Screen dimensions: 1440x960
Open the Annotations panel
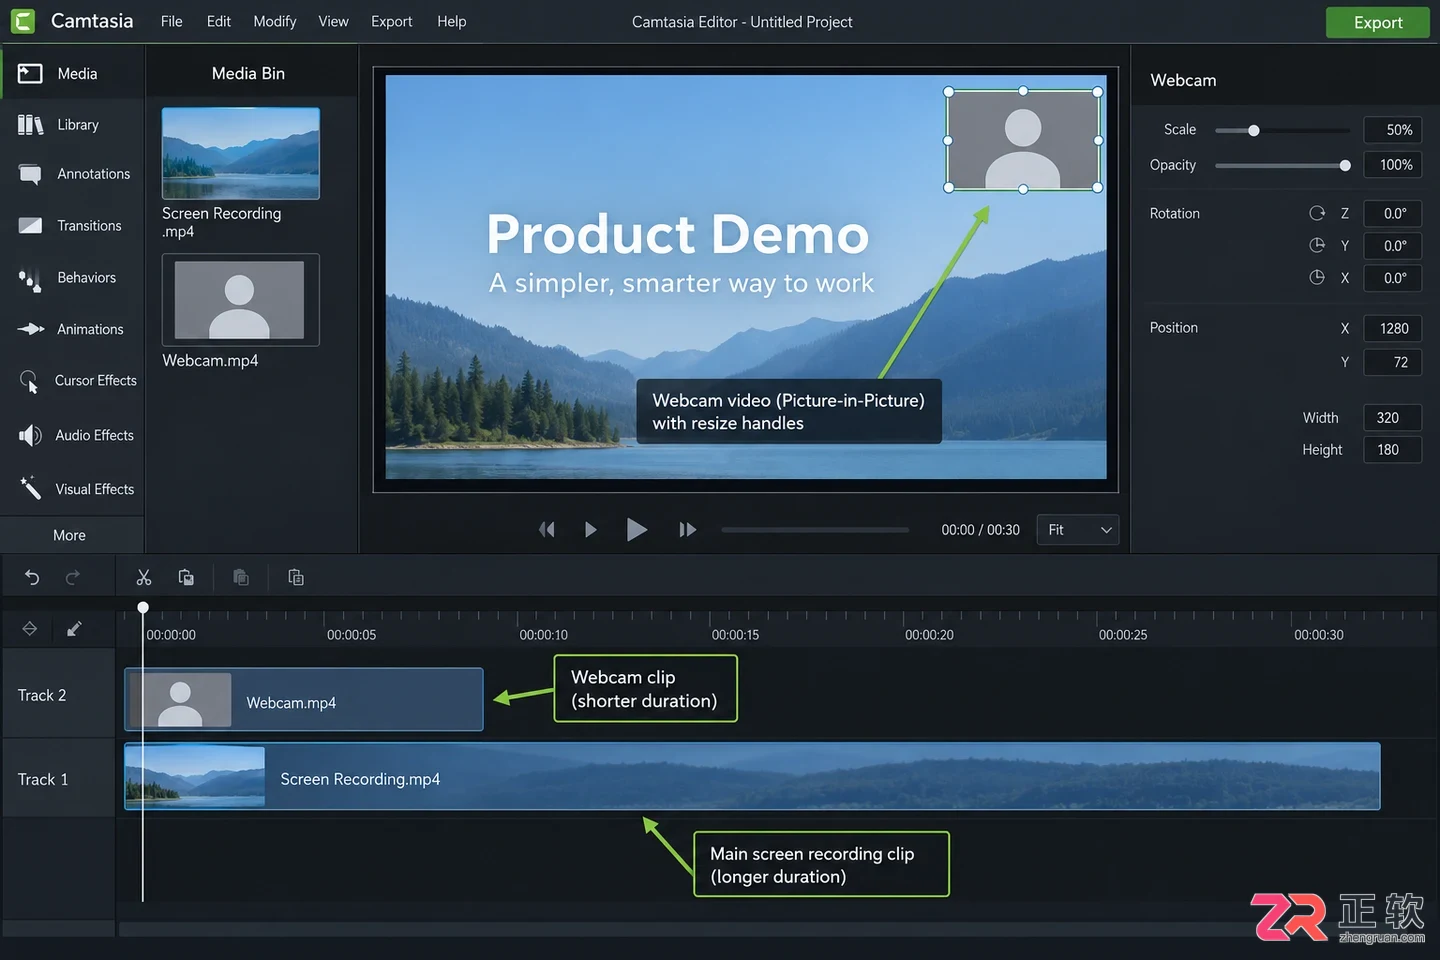72,174
